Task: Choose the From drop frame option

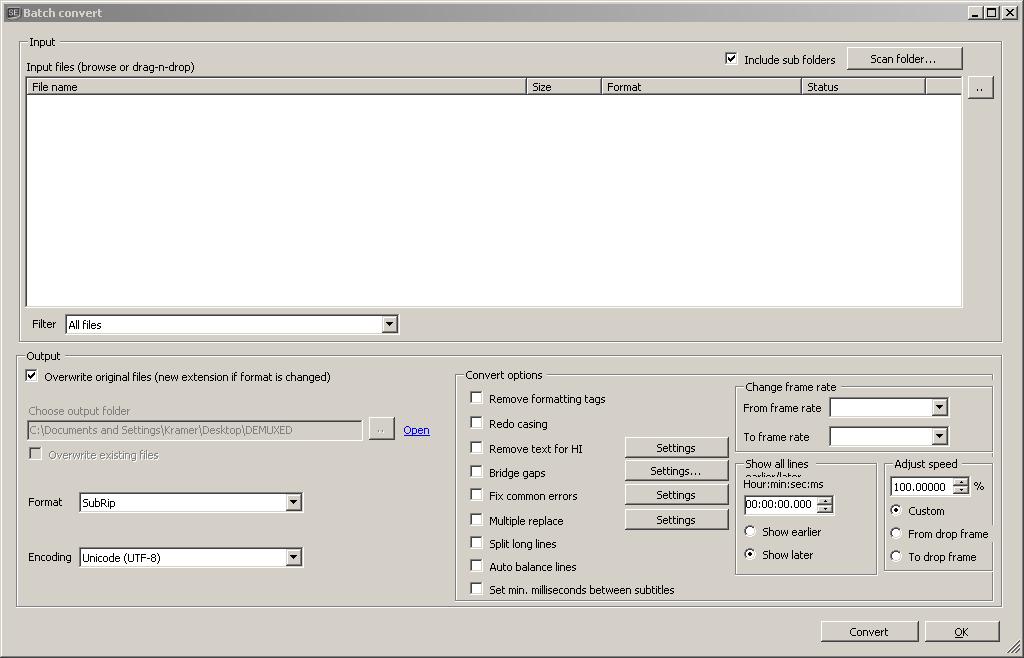Action: [896, 534]
